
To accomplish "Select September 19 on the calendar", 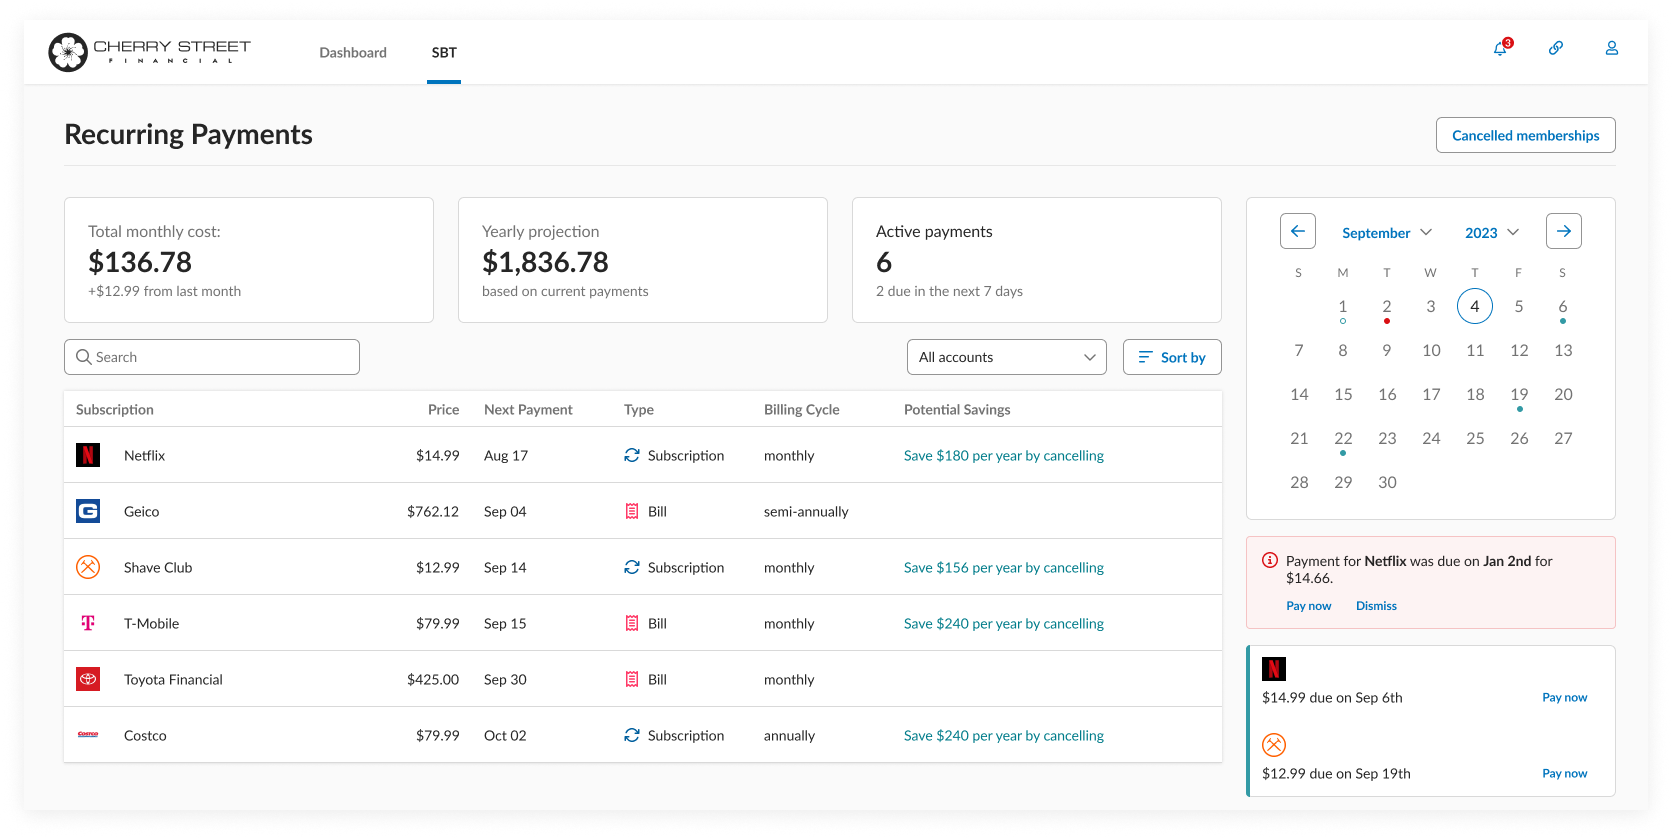I will click(x=1519, y=394).
